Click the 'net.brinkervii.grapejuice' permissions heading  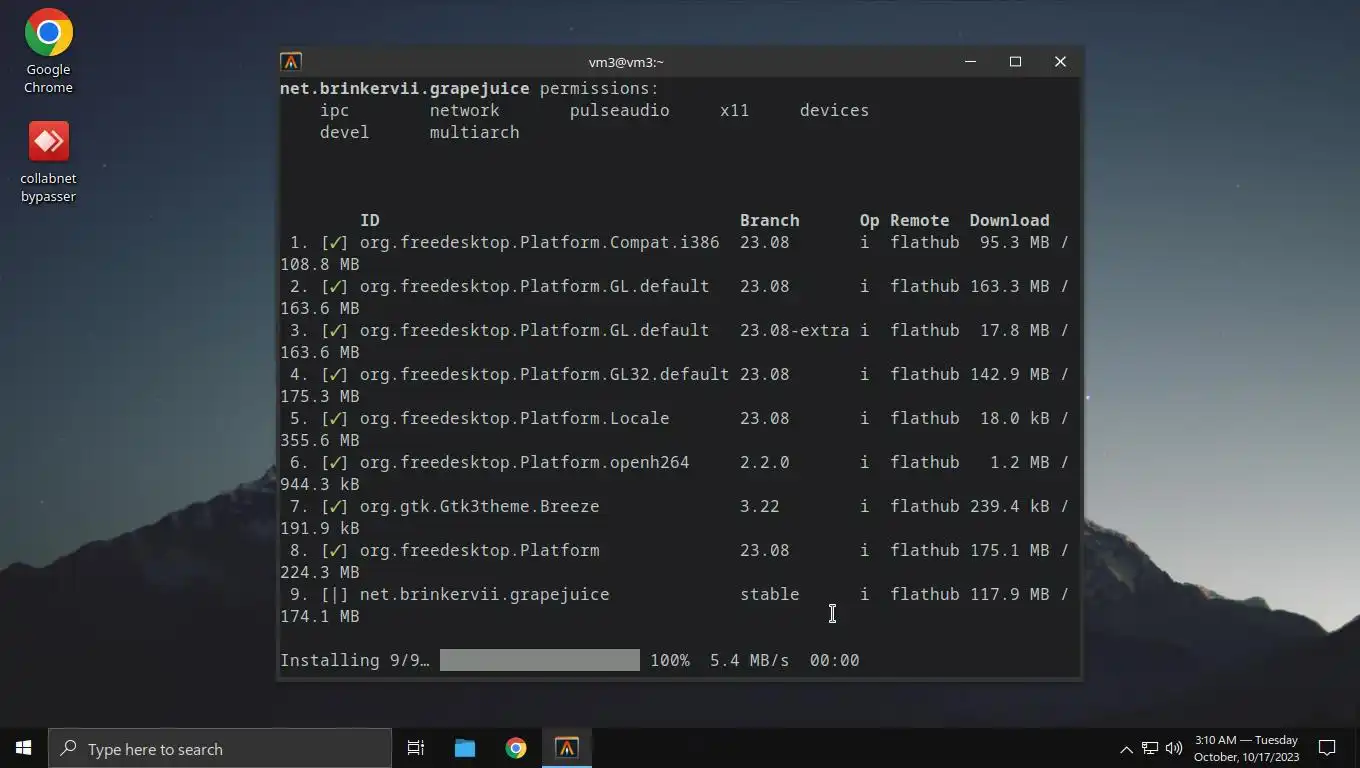405,88
